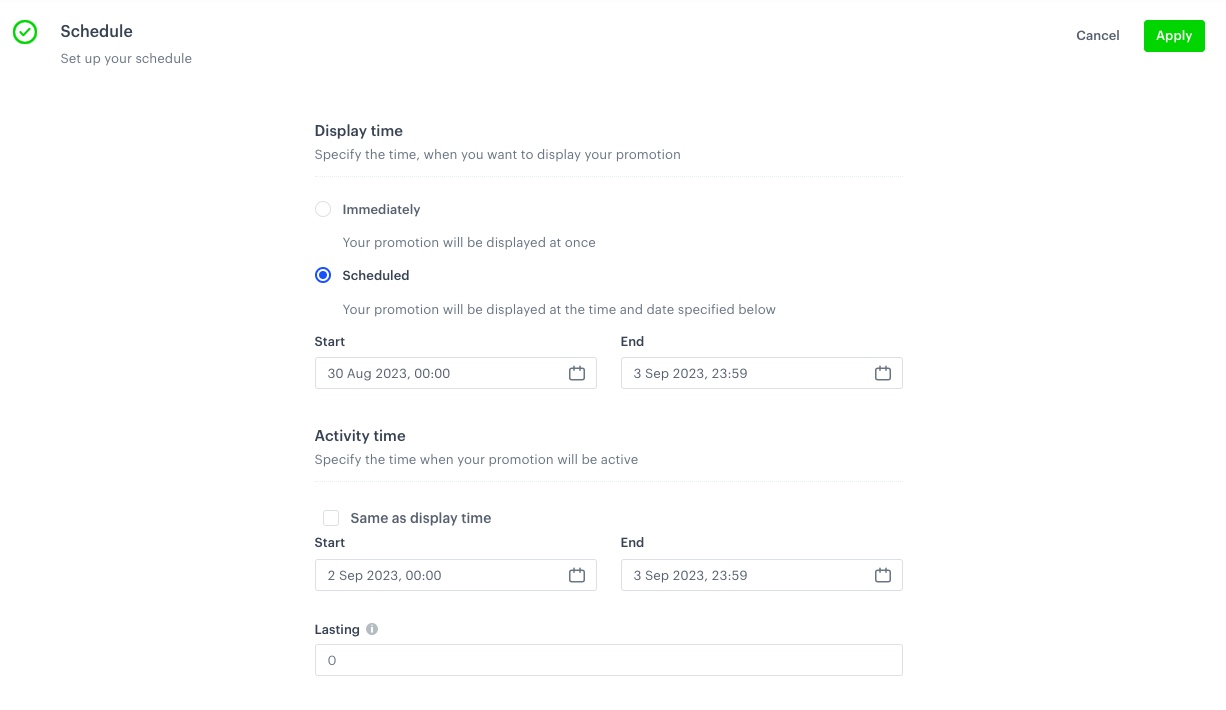The width and height of the screenshot is (1226, 710).
Task: Click the Display time section header
Action: coord(358,130)
